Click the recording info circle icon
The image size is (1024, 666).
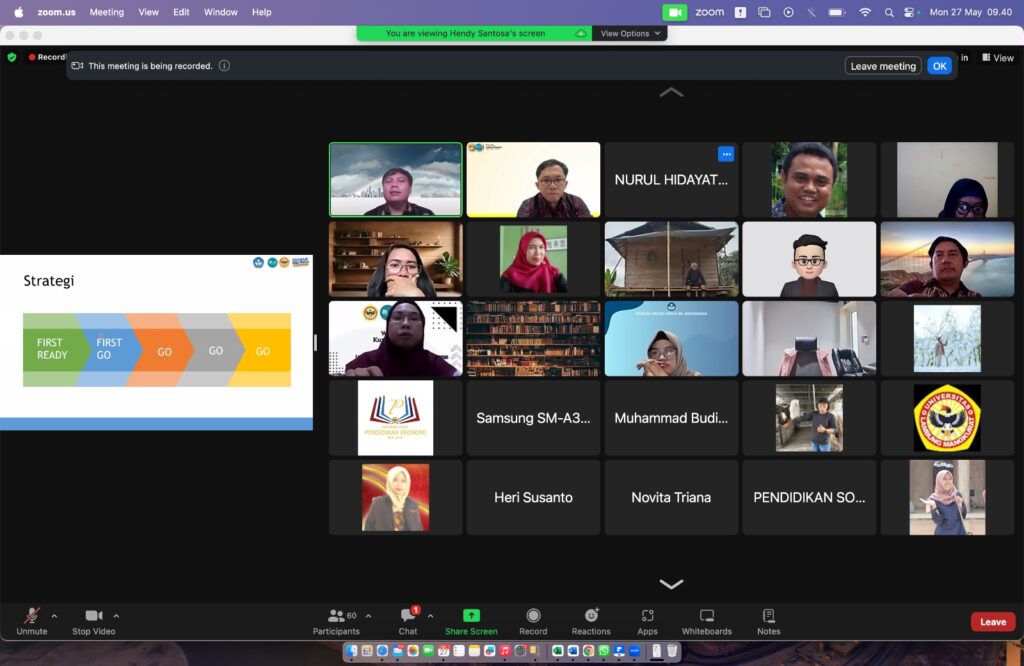point(224,66)
